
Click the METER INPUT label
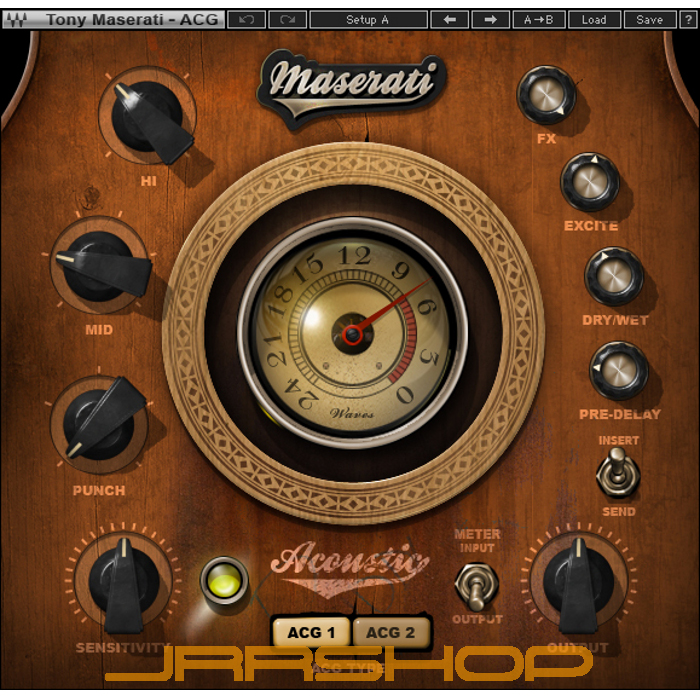pos(477,541)
